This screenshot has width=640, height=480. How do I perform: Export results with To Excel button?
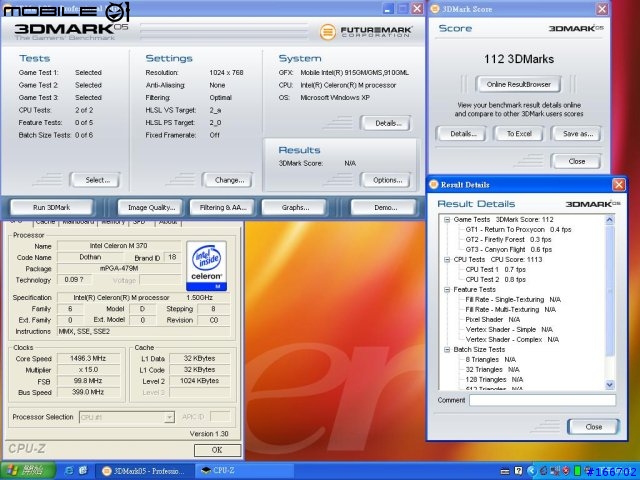point(519,134)
